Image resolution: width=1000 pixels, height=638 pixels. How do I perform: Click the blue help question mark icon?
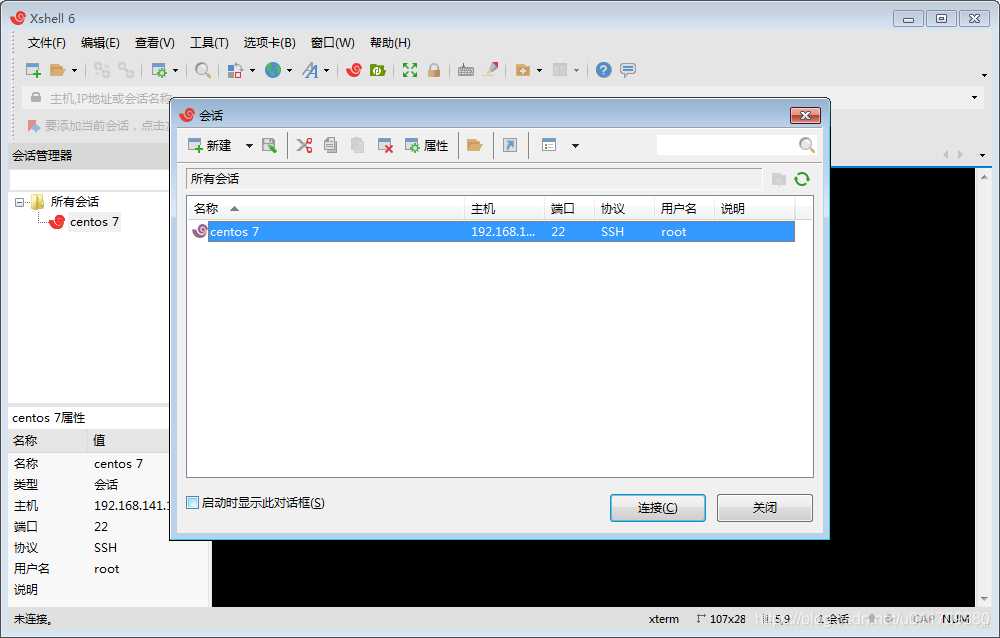603,70
